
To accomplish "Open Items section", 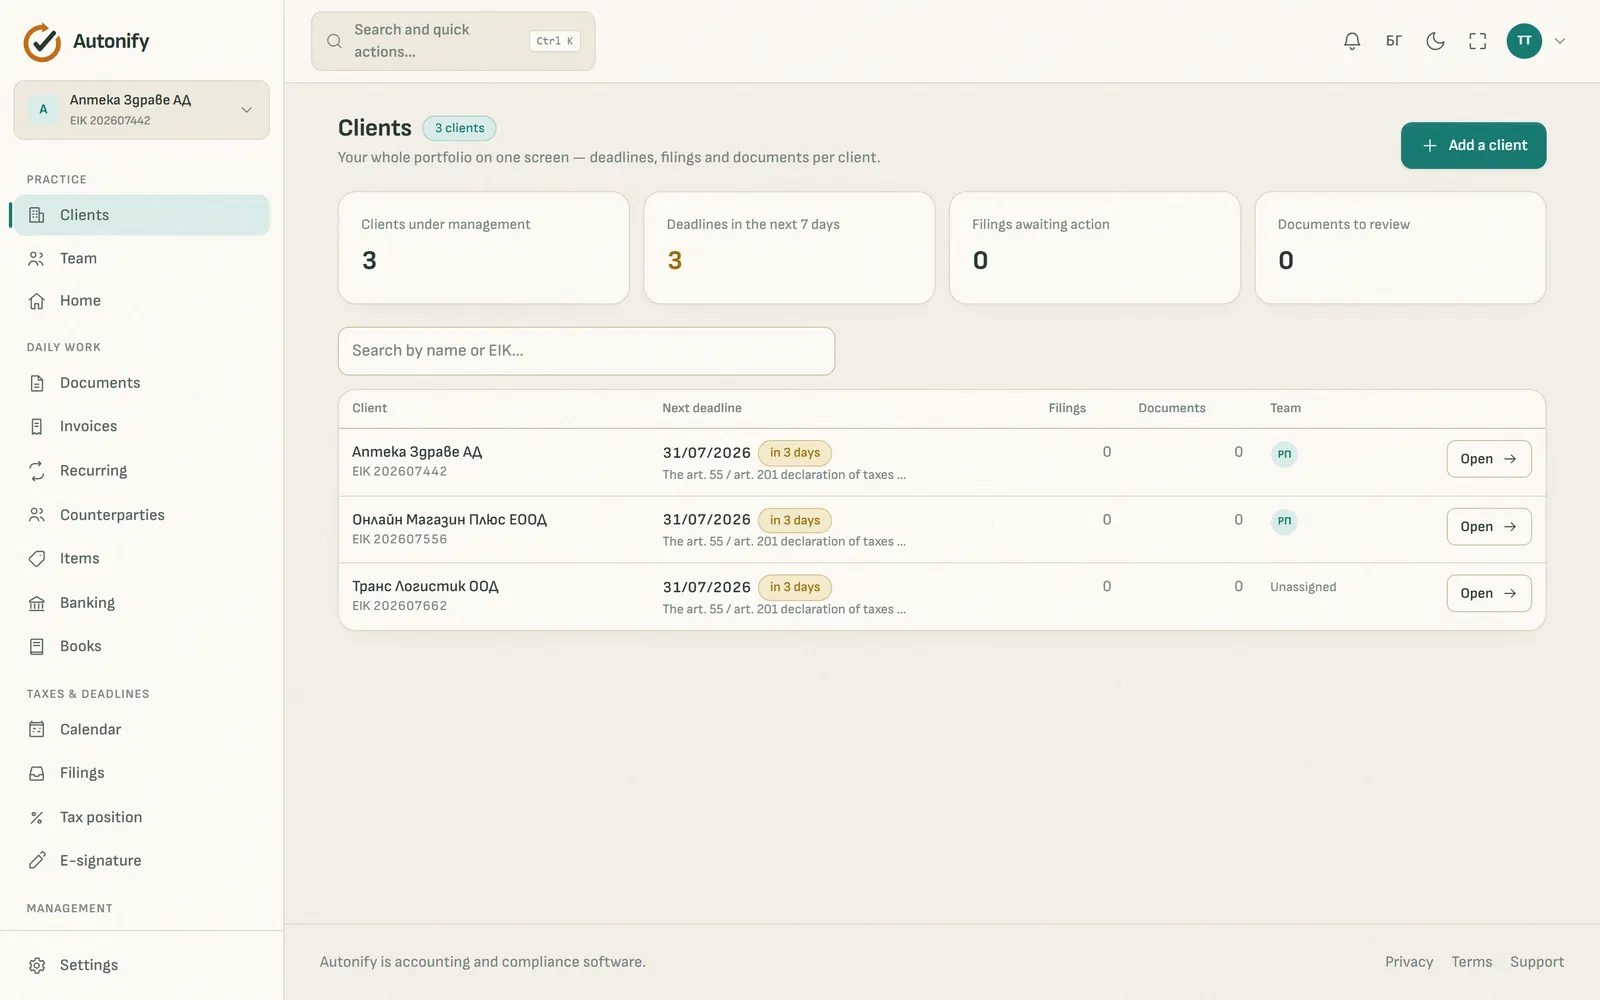I will (141, 558).
